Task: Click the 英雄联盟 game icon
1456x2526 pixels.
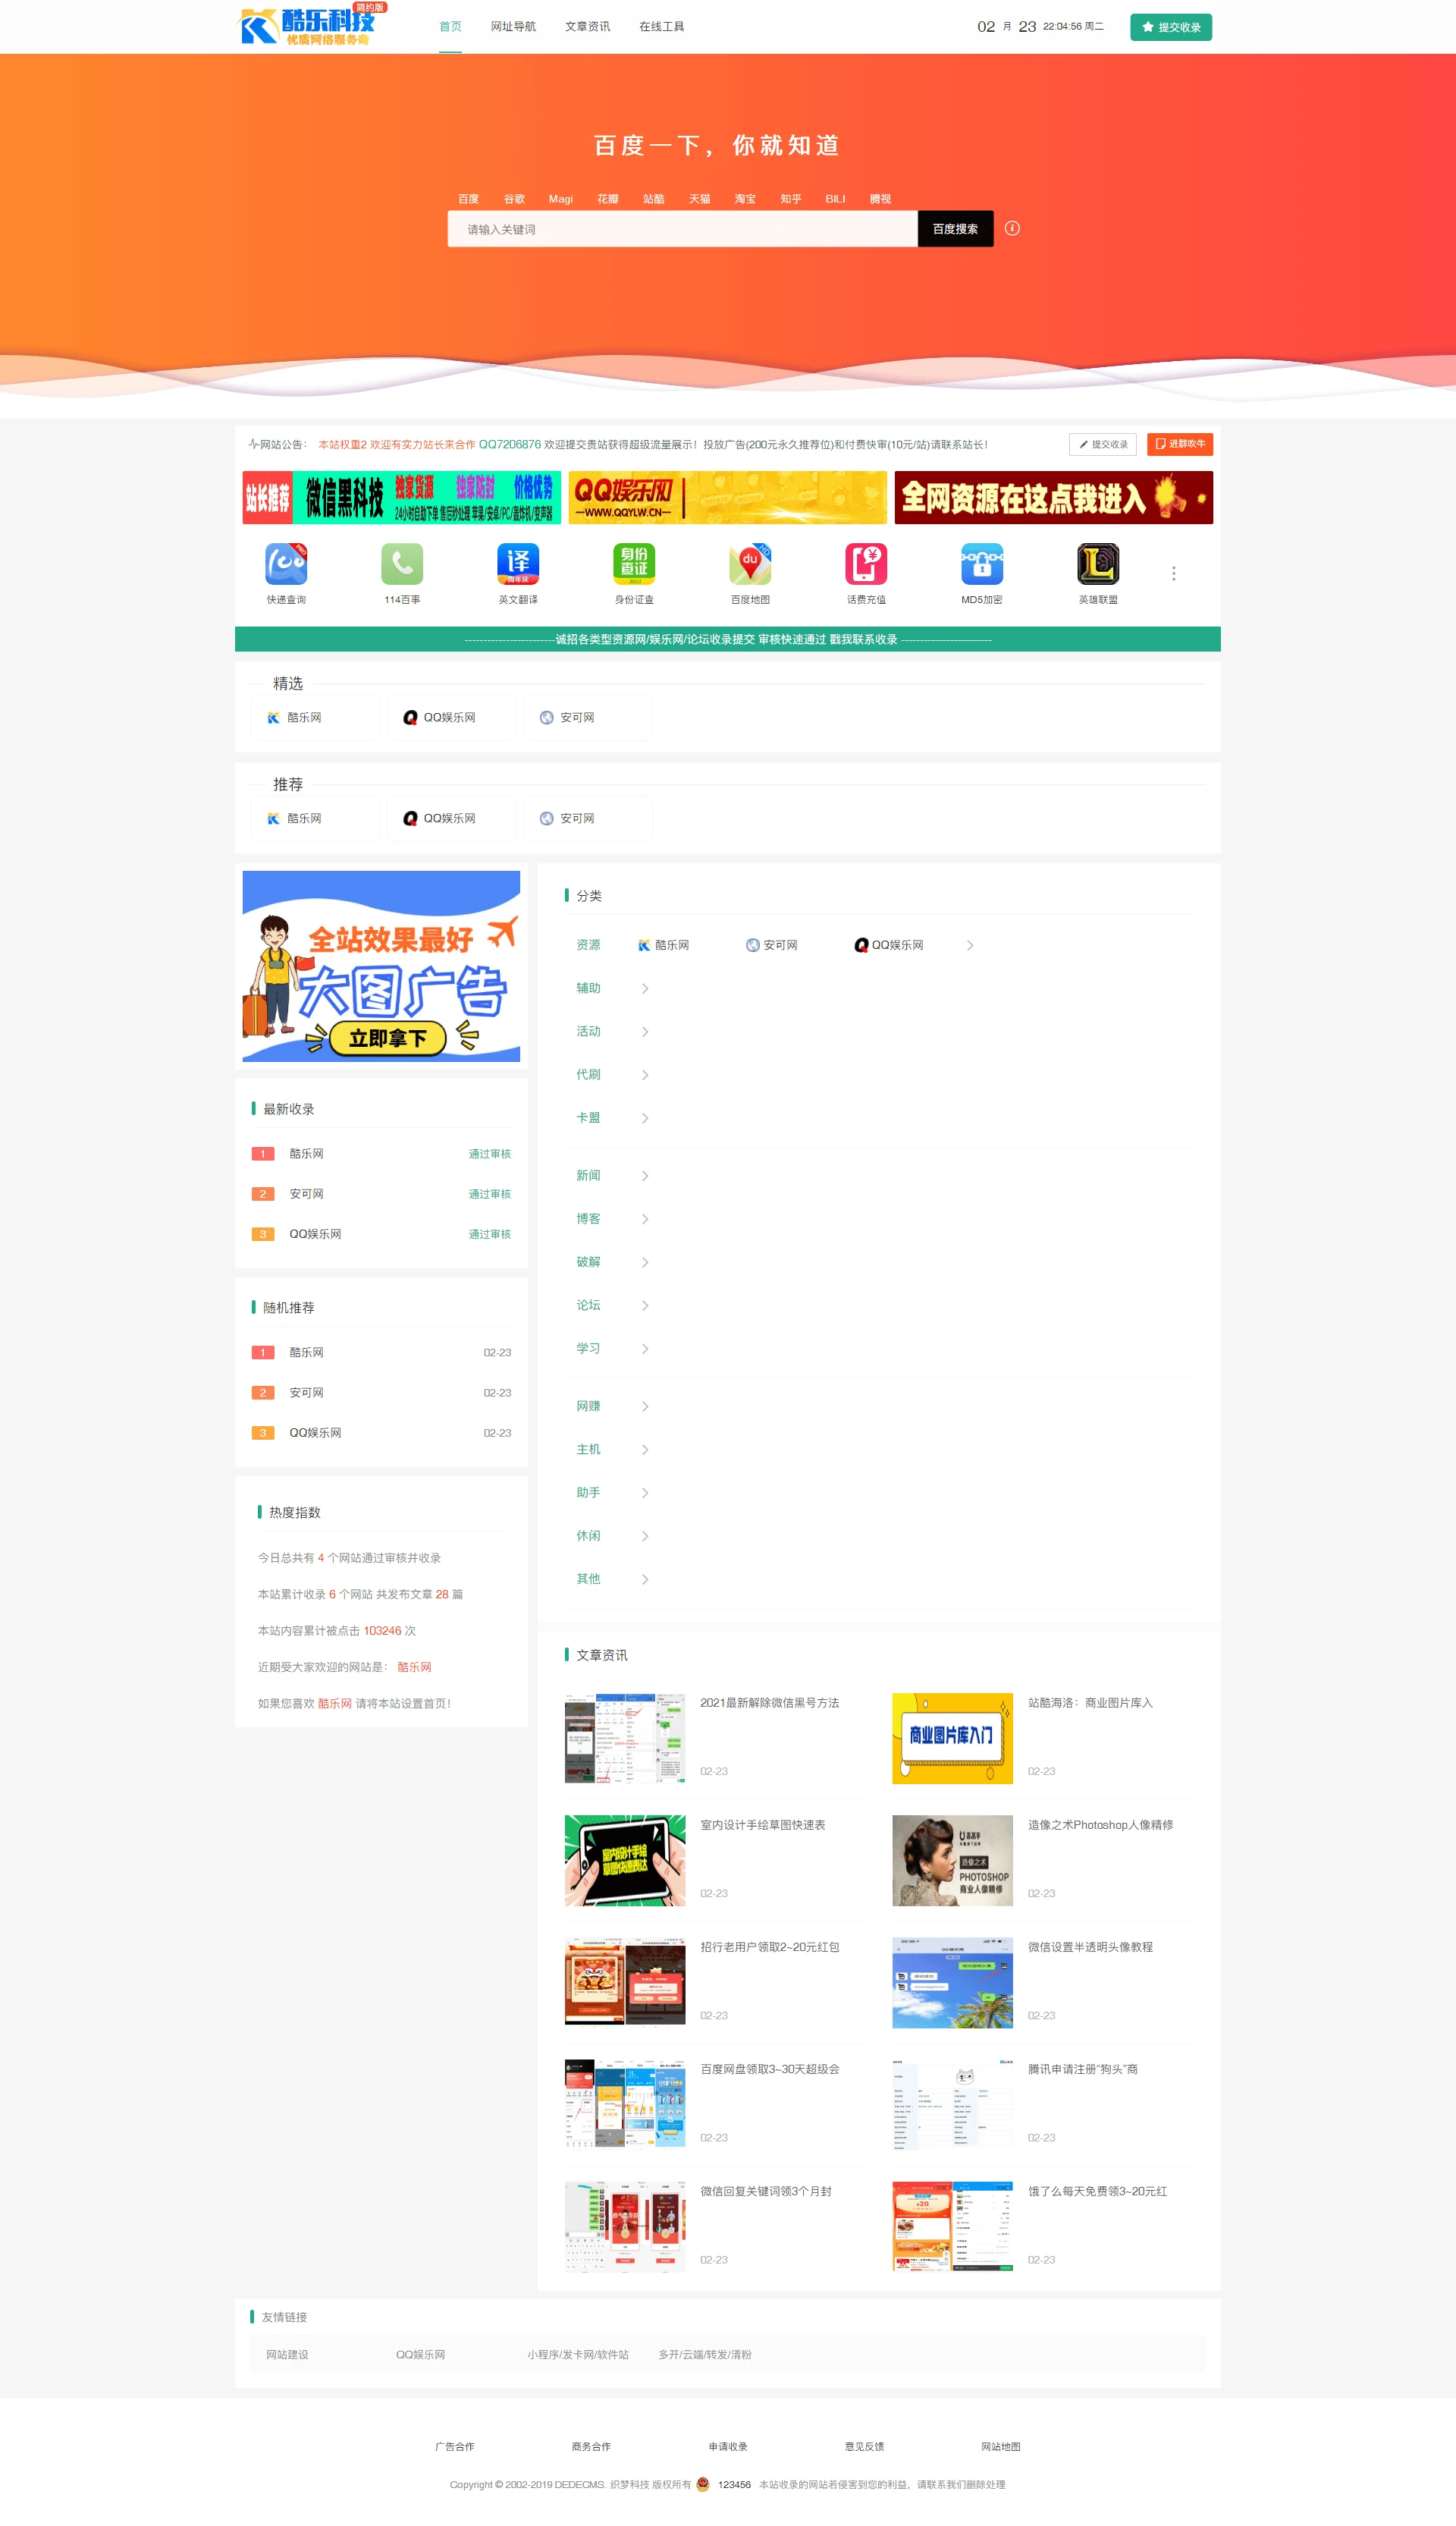Action: click(1098, 564)
